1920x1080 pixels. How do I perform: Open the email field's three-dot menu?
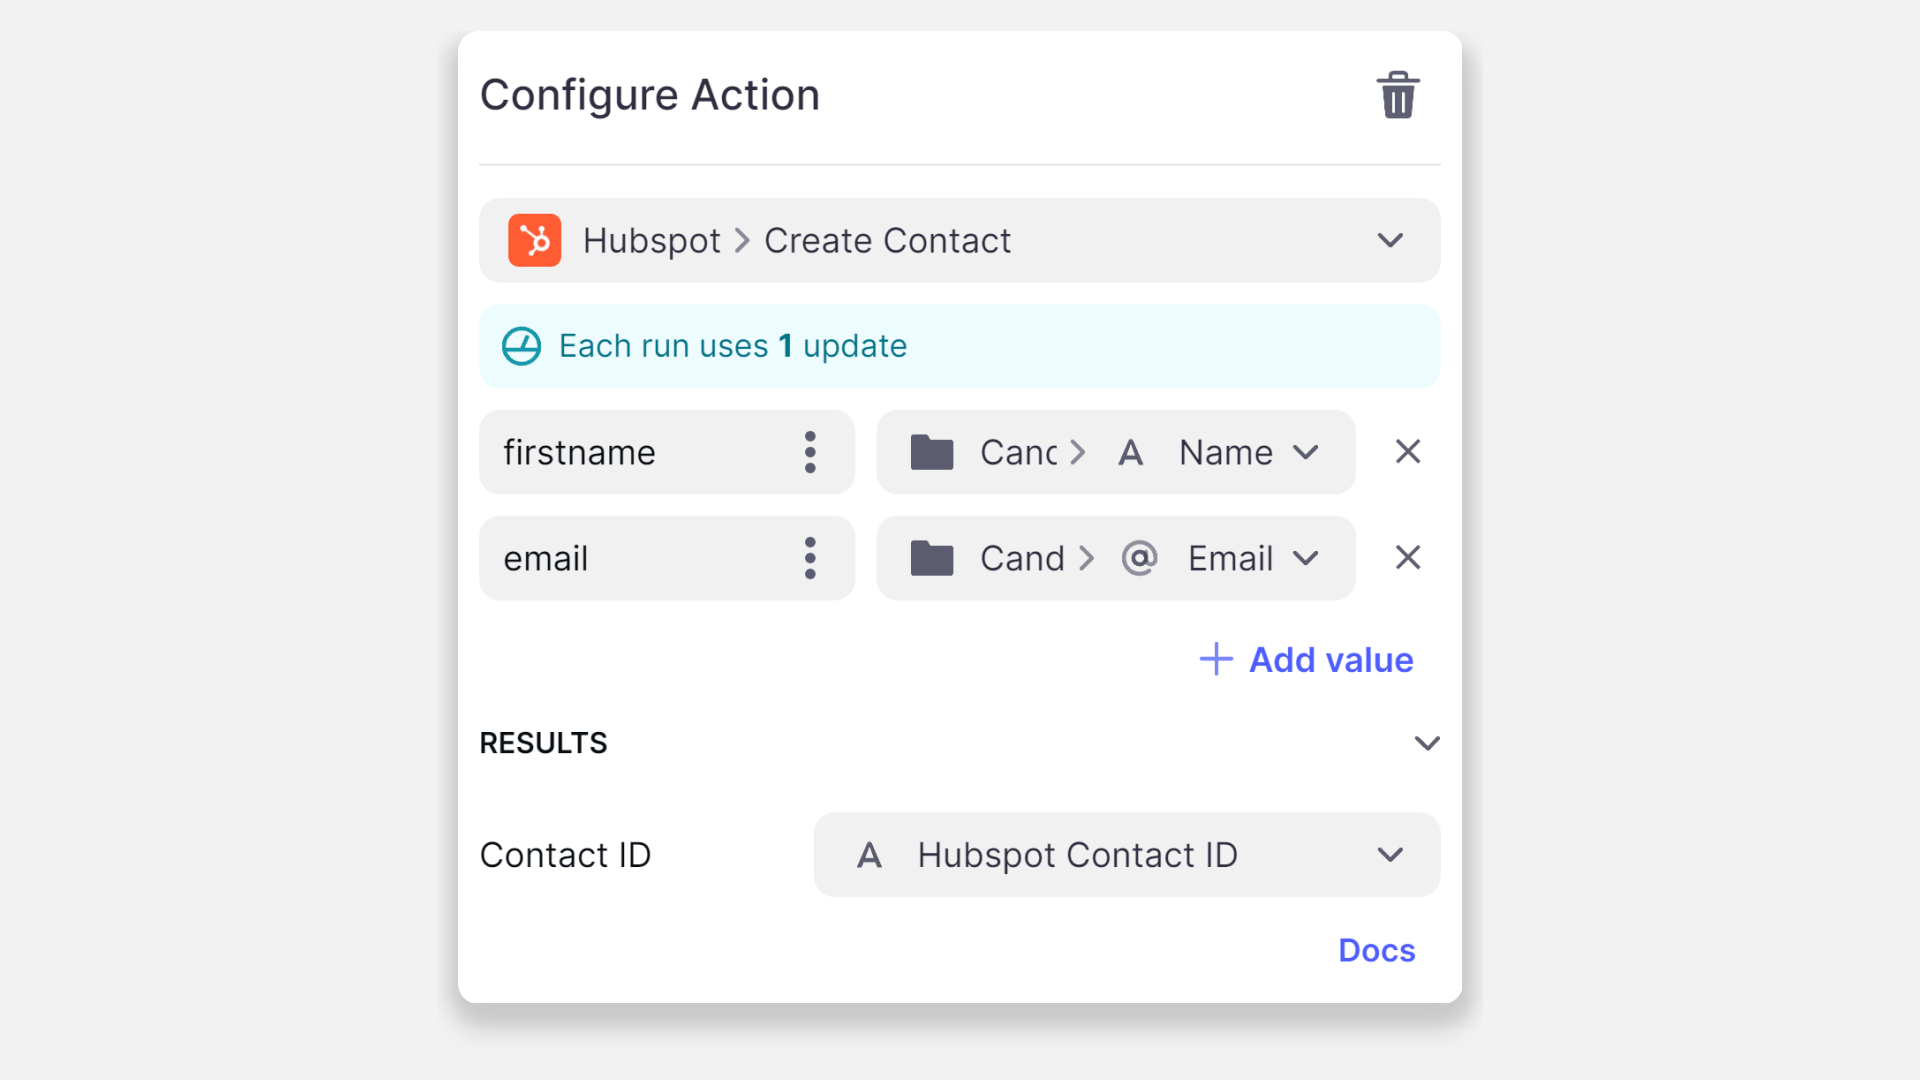click(810, 558)
